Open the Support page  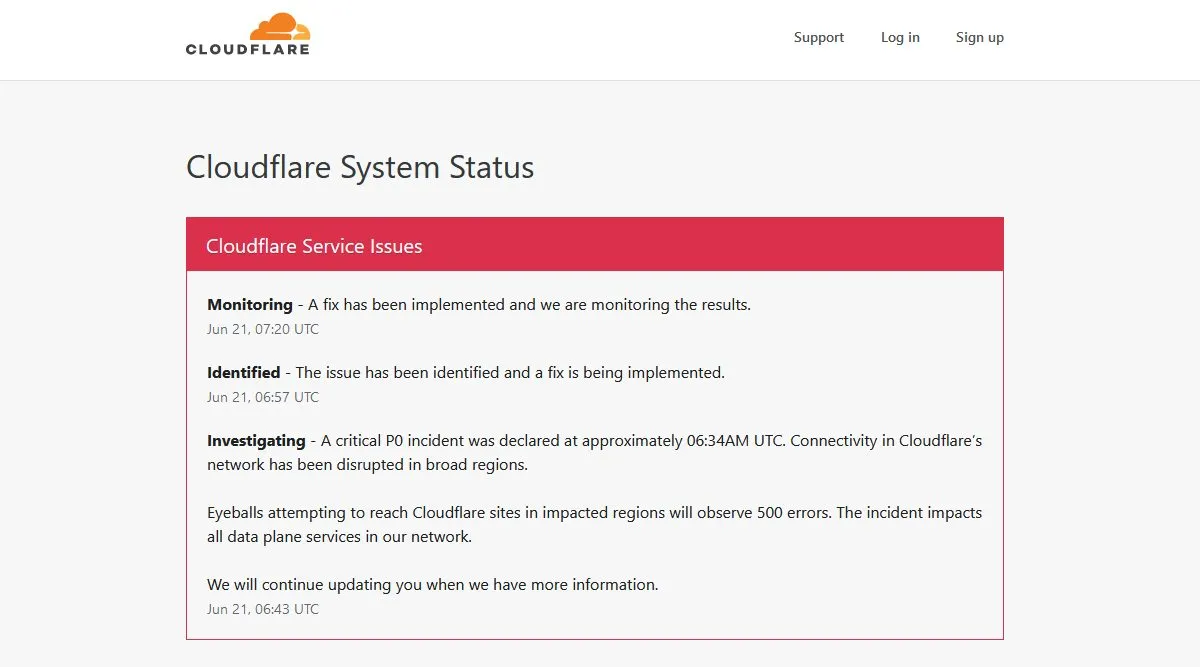[819, 38]
